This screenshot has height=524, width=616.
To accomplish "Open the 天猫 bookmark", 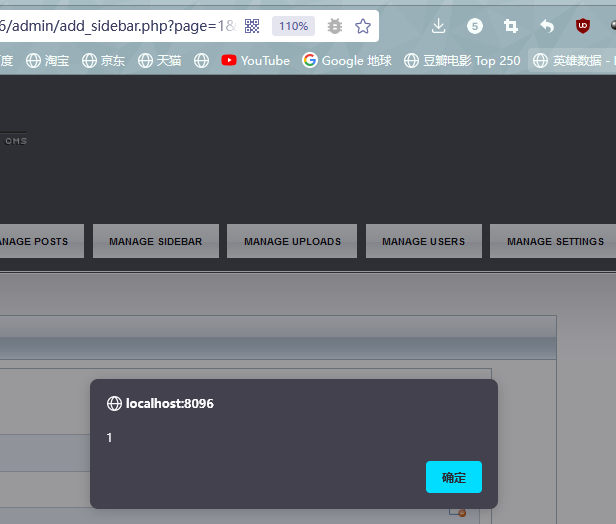I will coord(160,60).
